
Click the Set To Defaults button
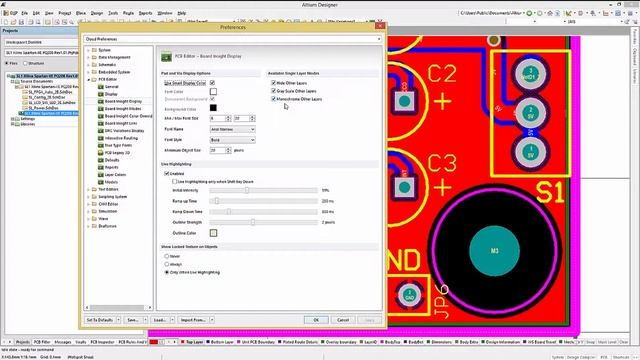[100, 320]
